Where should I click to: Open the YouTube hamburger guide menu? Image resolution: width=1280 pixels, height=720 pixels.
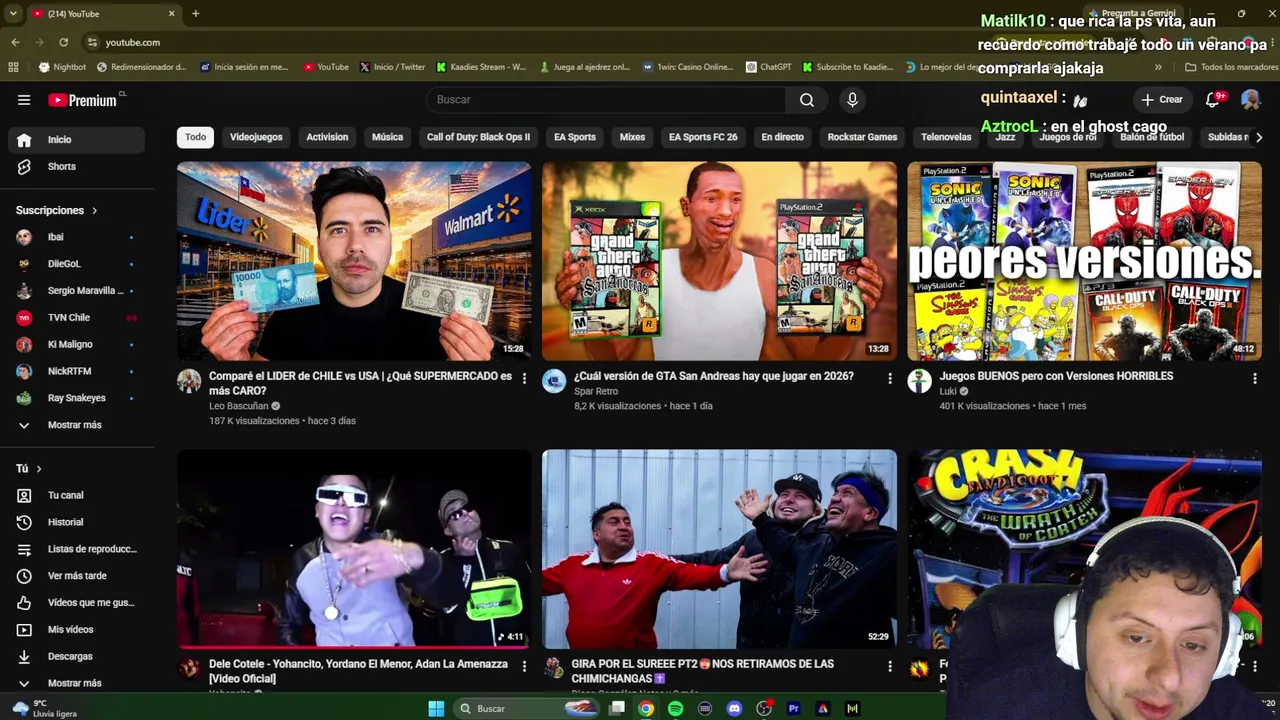24,100
